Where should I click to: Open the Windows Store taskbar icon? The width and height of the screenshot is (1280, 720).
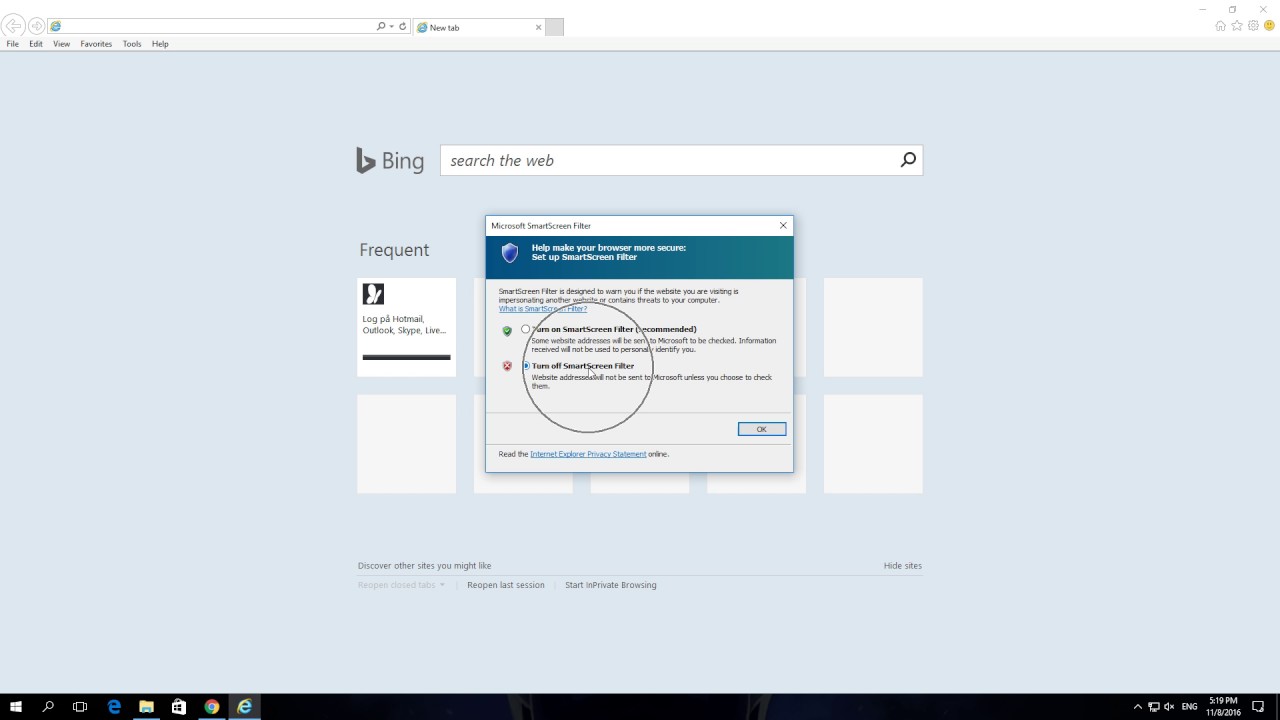[x=179, y=707]
